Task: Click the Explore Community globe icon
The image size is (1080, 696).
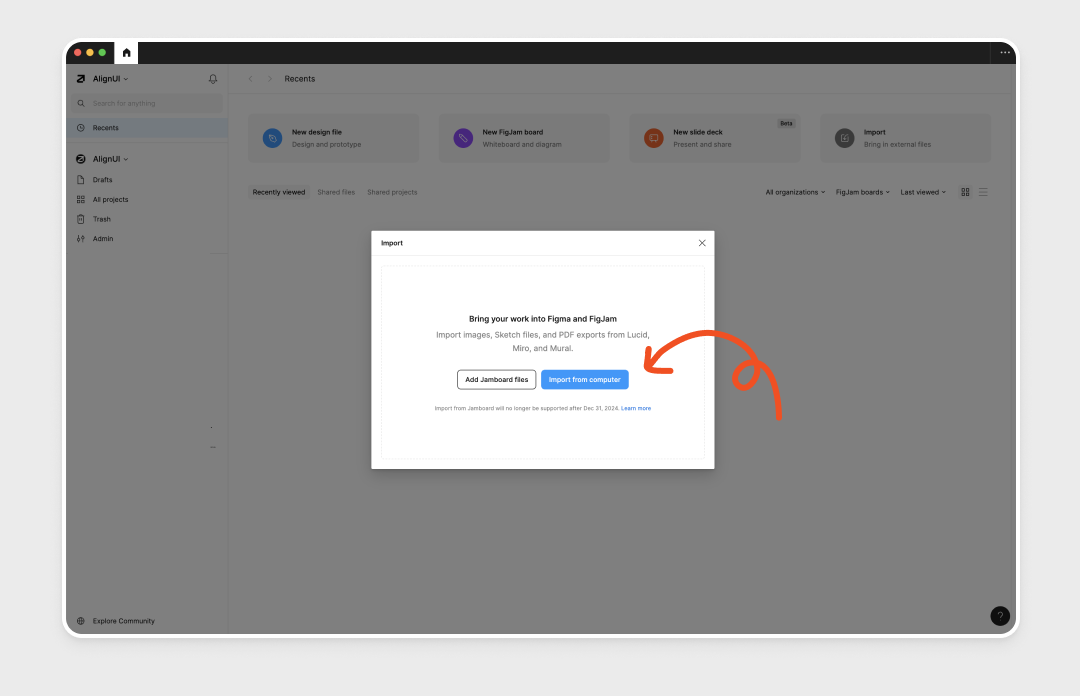Action: coord(81,621)
